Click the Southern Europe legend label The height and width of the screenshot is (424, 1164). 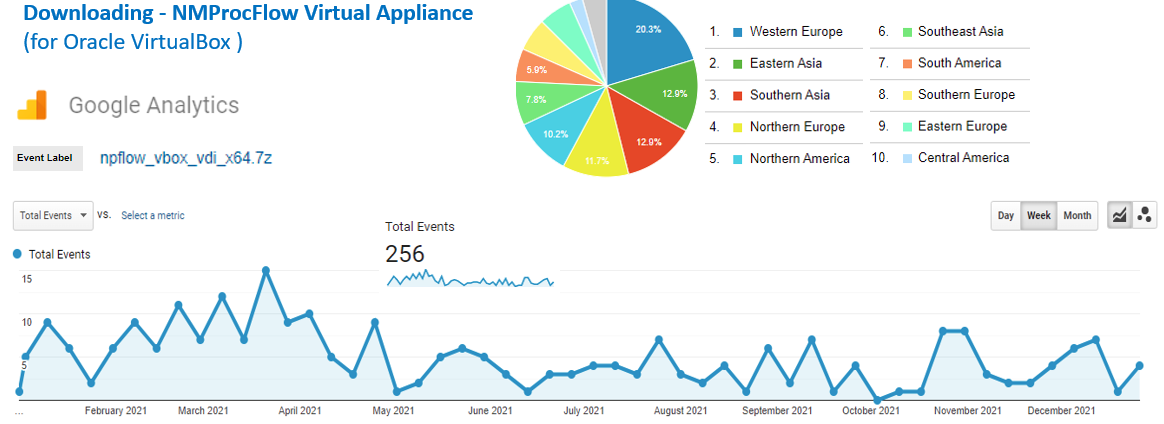[x=966, y=95]
